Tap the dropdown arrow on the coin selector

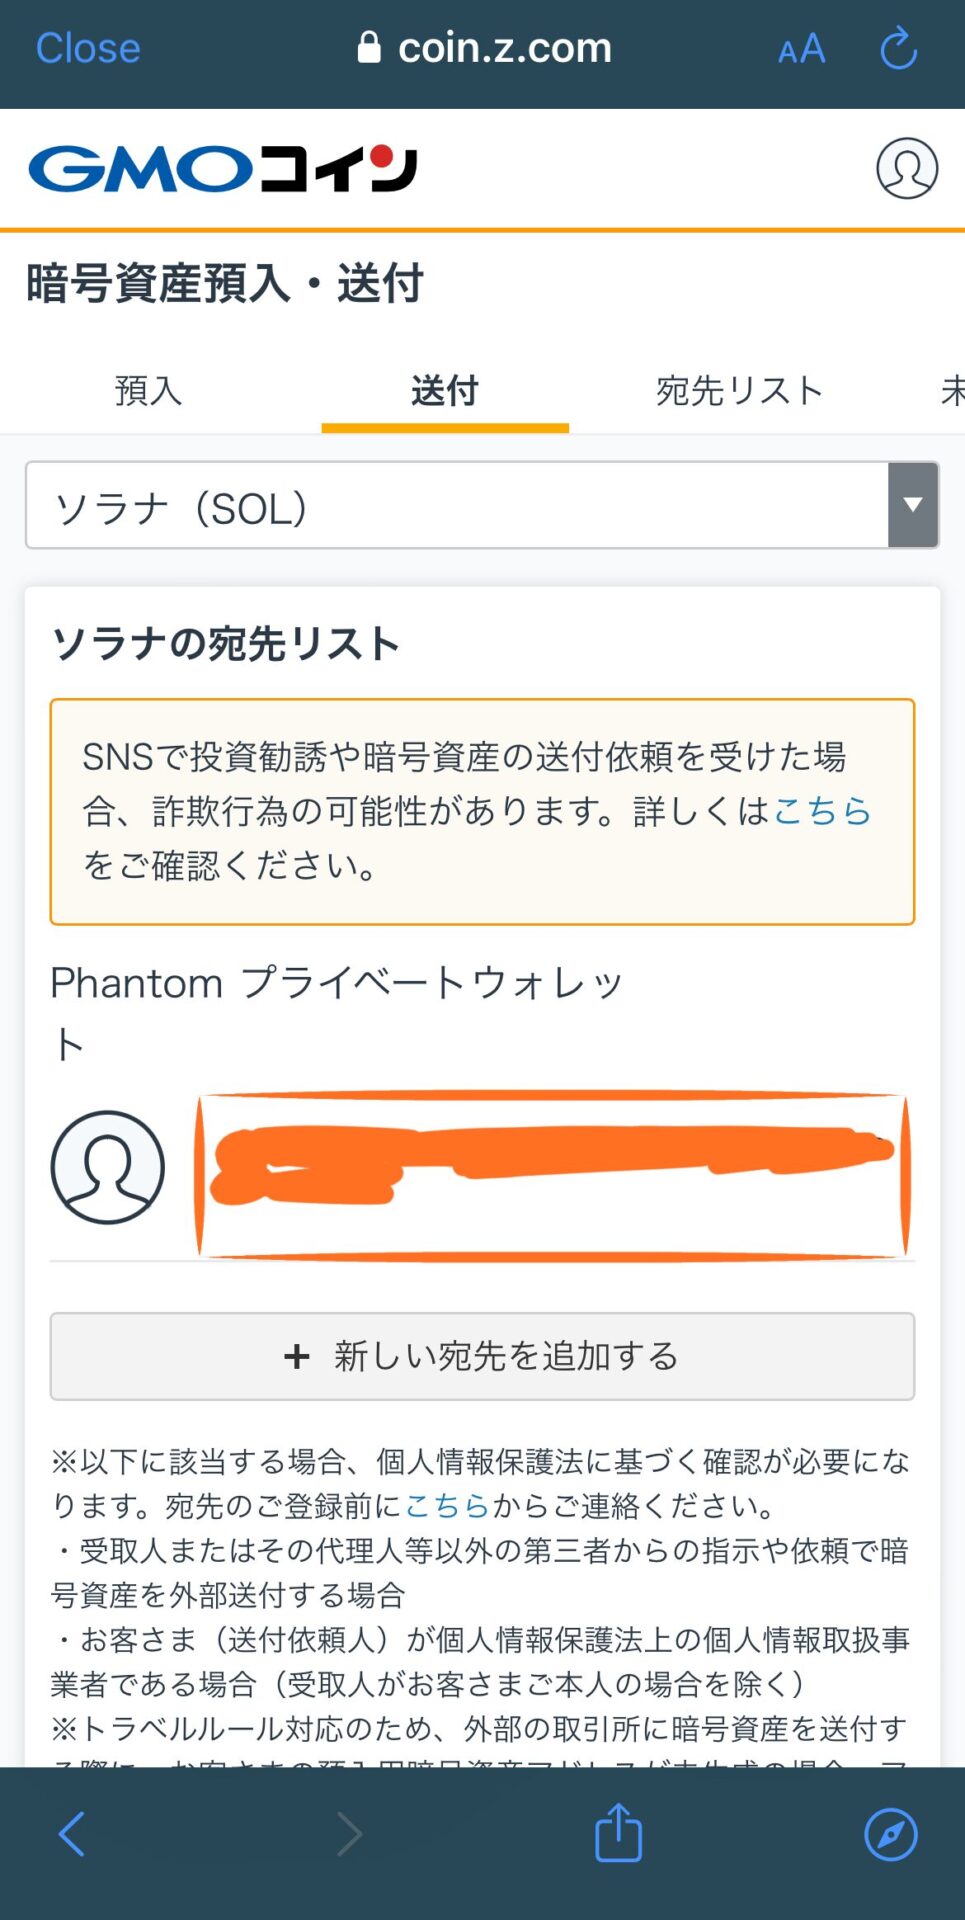(x=912, y=505)
